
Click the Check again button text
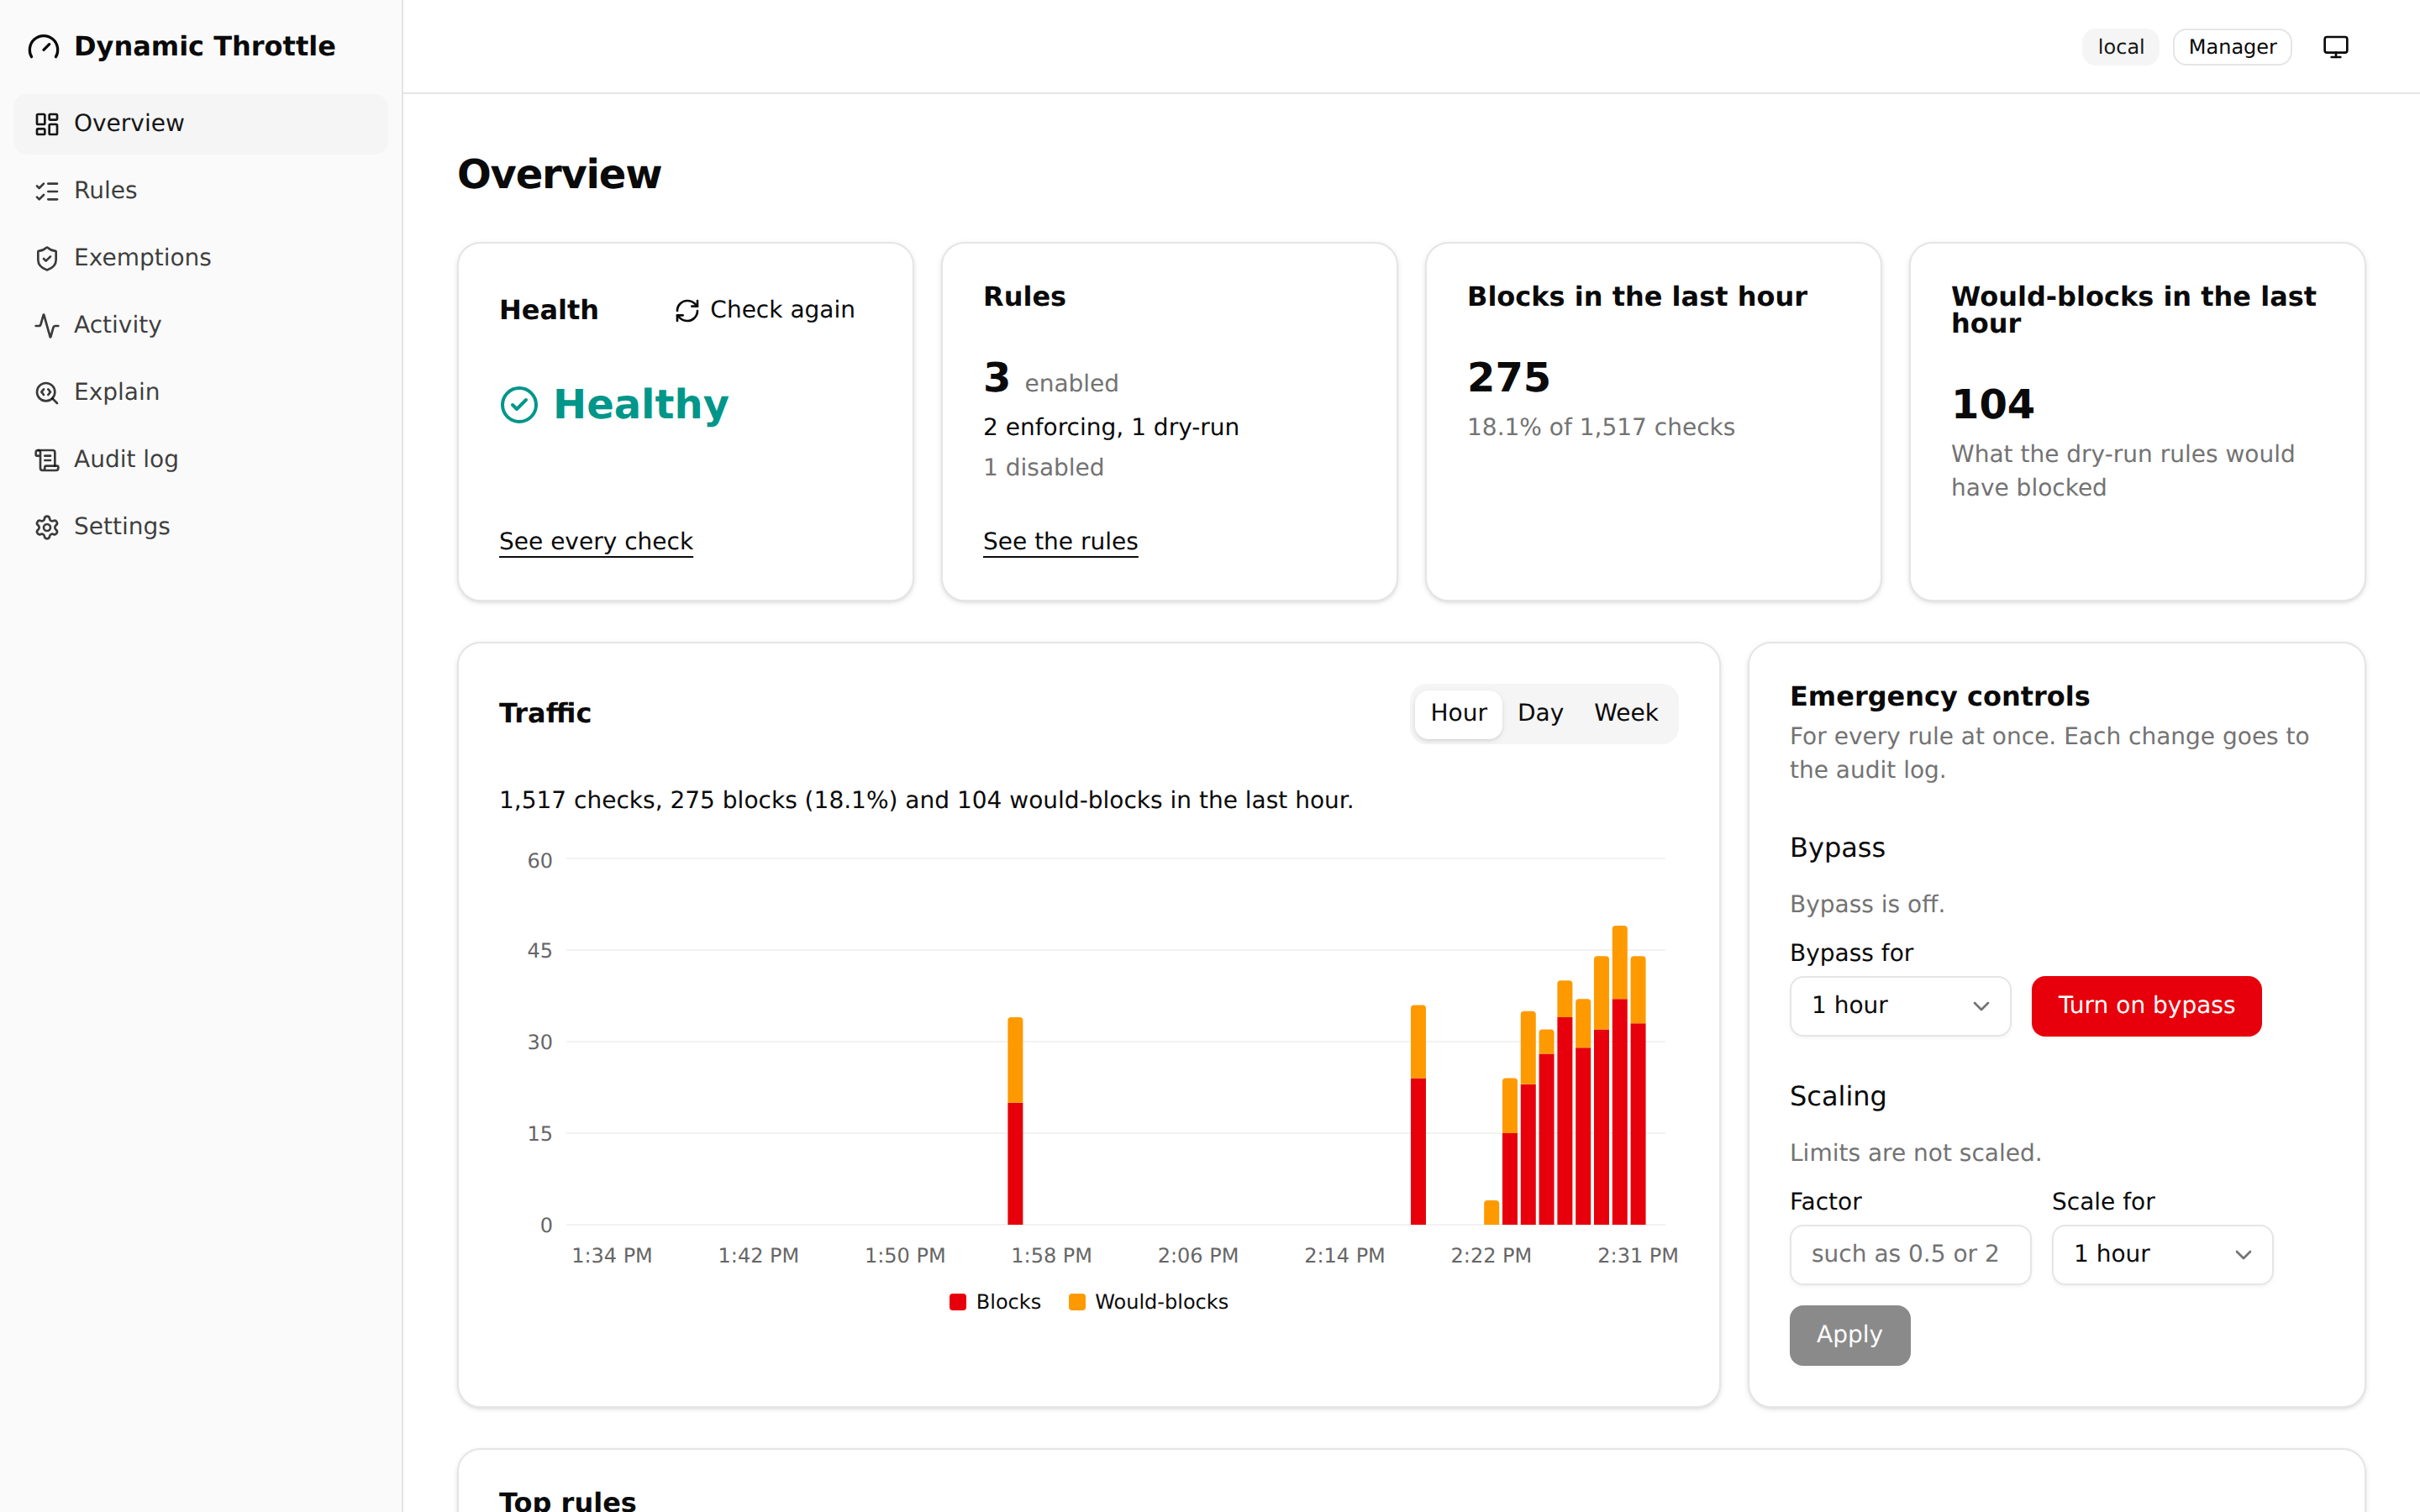(x=782, y=310)
